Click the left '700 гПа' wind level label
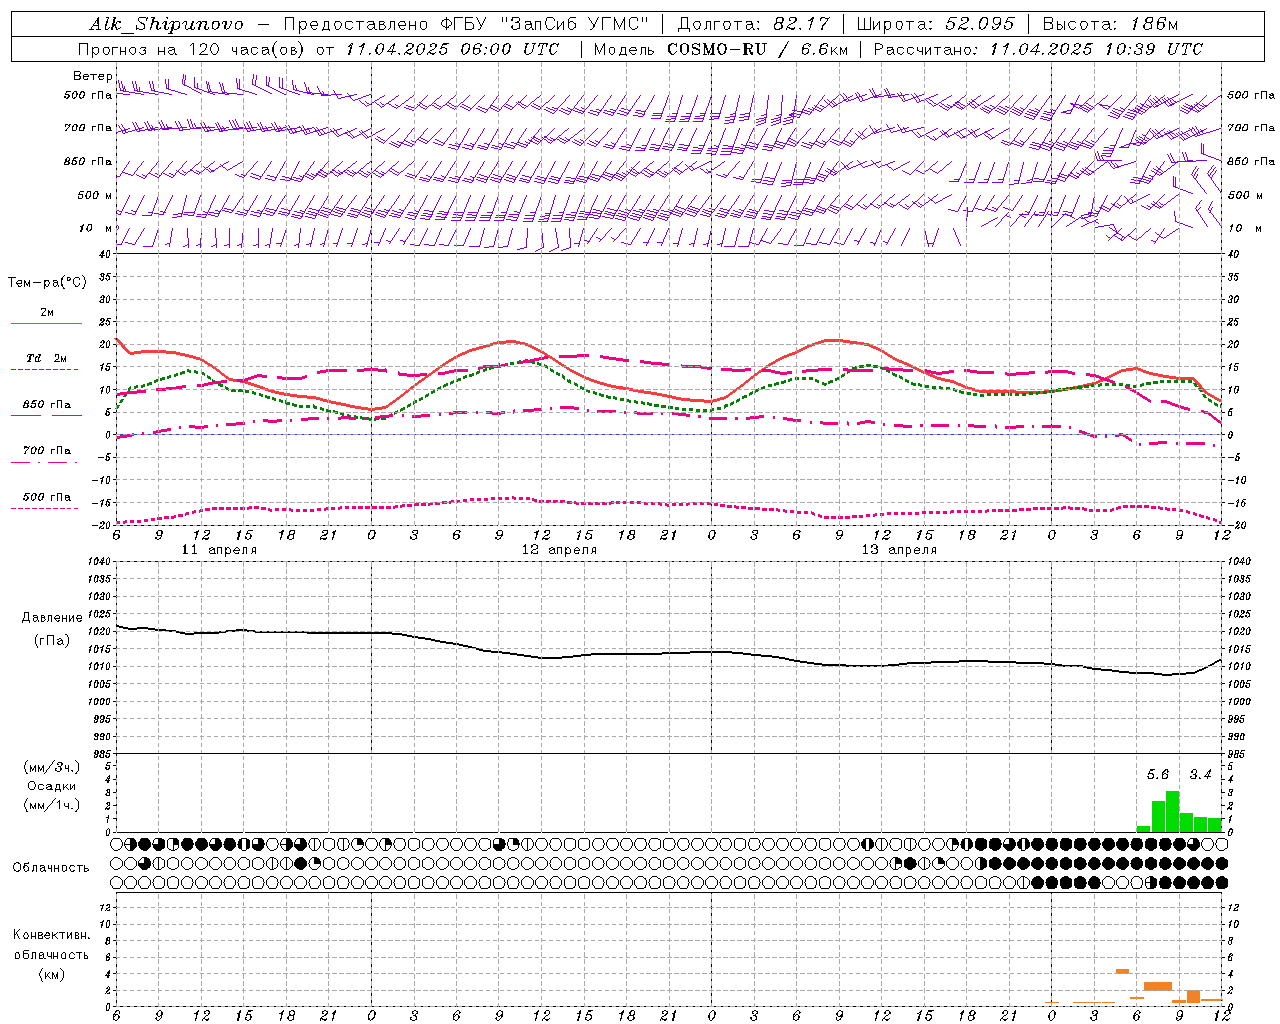The height and width of the screenshot is (1024, 1280). [x=88, y=128]
